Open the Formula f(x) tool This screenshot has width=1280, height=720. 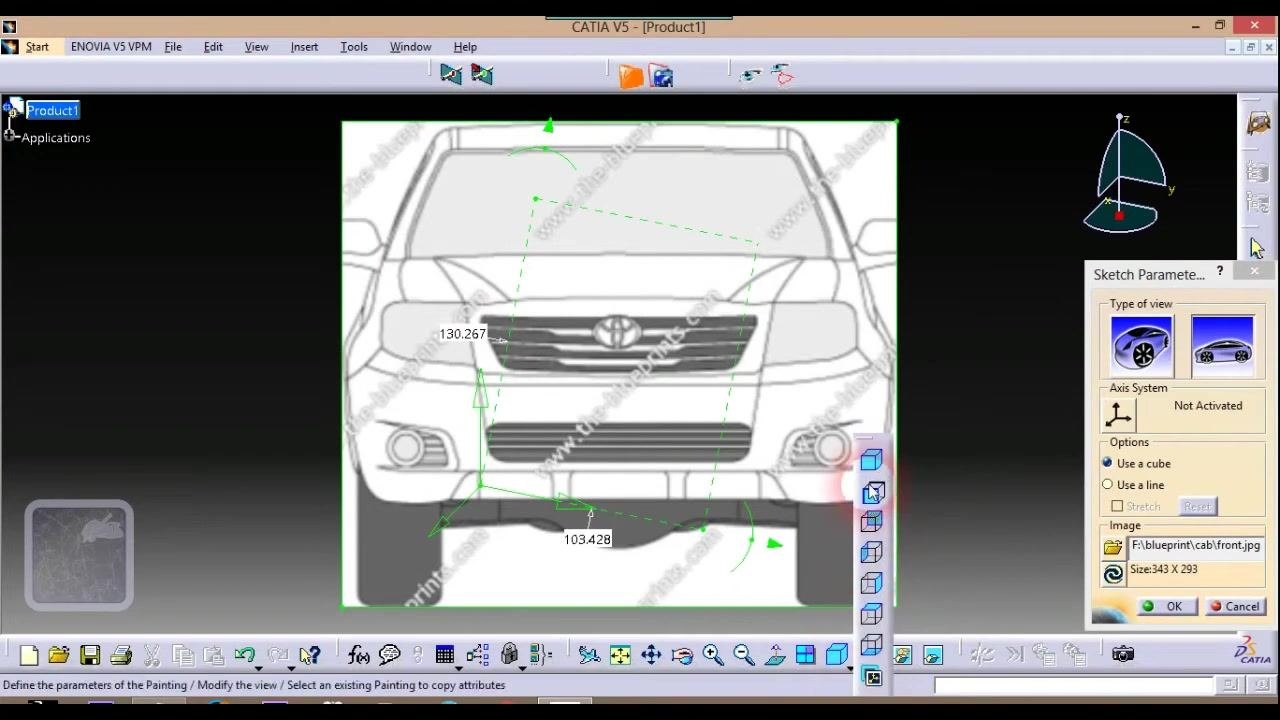pyautogui.click(x=358, y=655)
